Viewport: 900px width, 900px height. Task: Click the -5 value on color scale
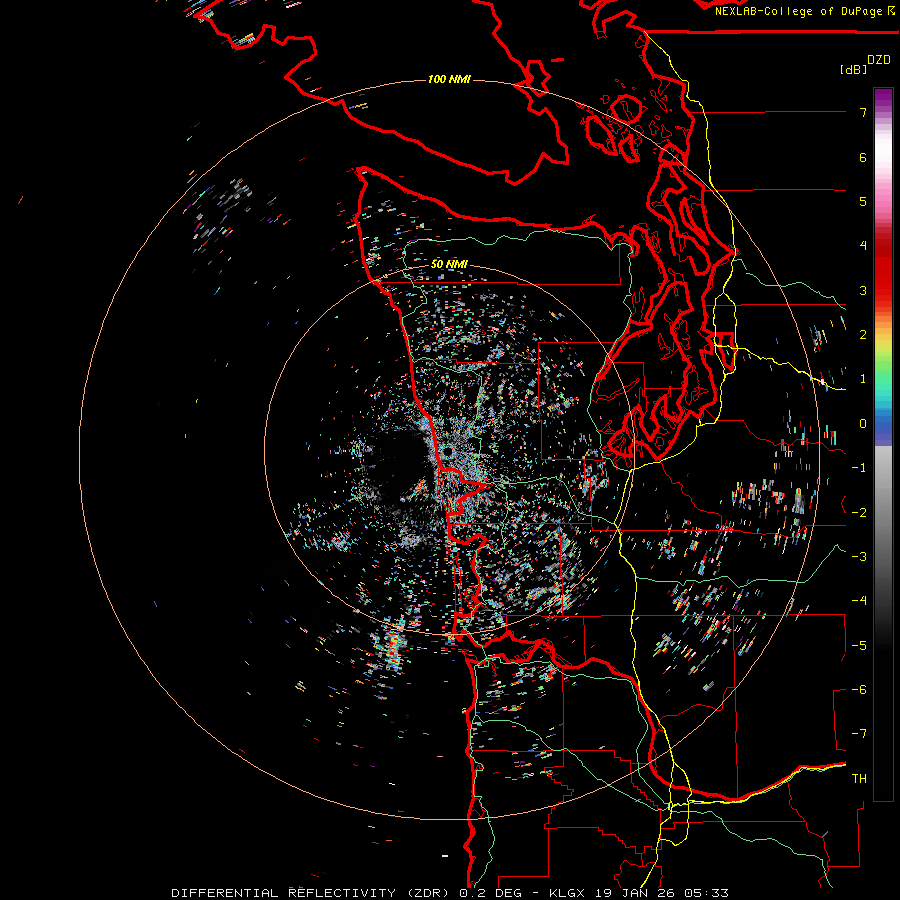pos(859,645)
